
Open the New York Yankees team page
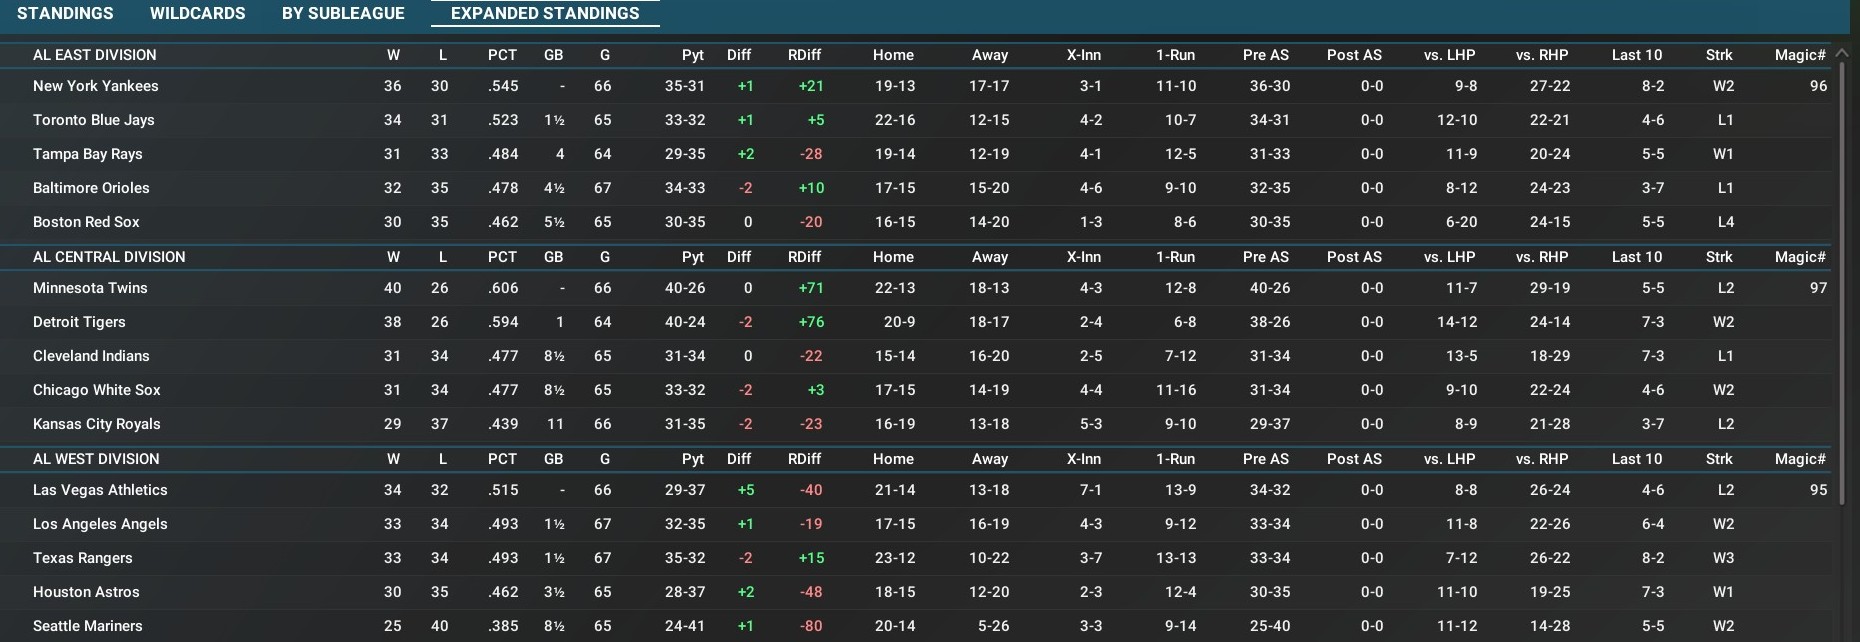[x=96, y=86]
